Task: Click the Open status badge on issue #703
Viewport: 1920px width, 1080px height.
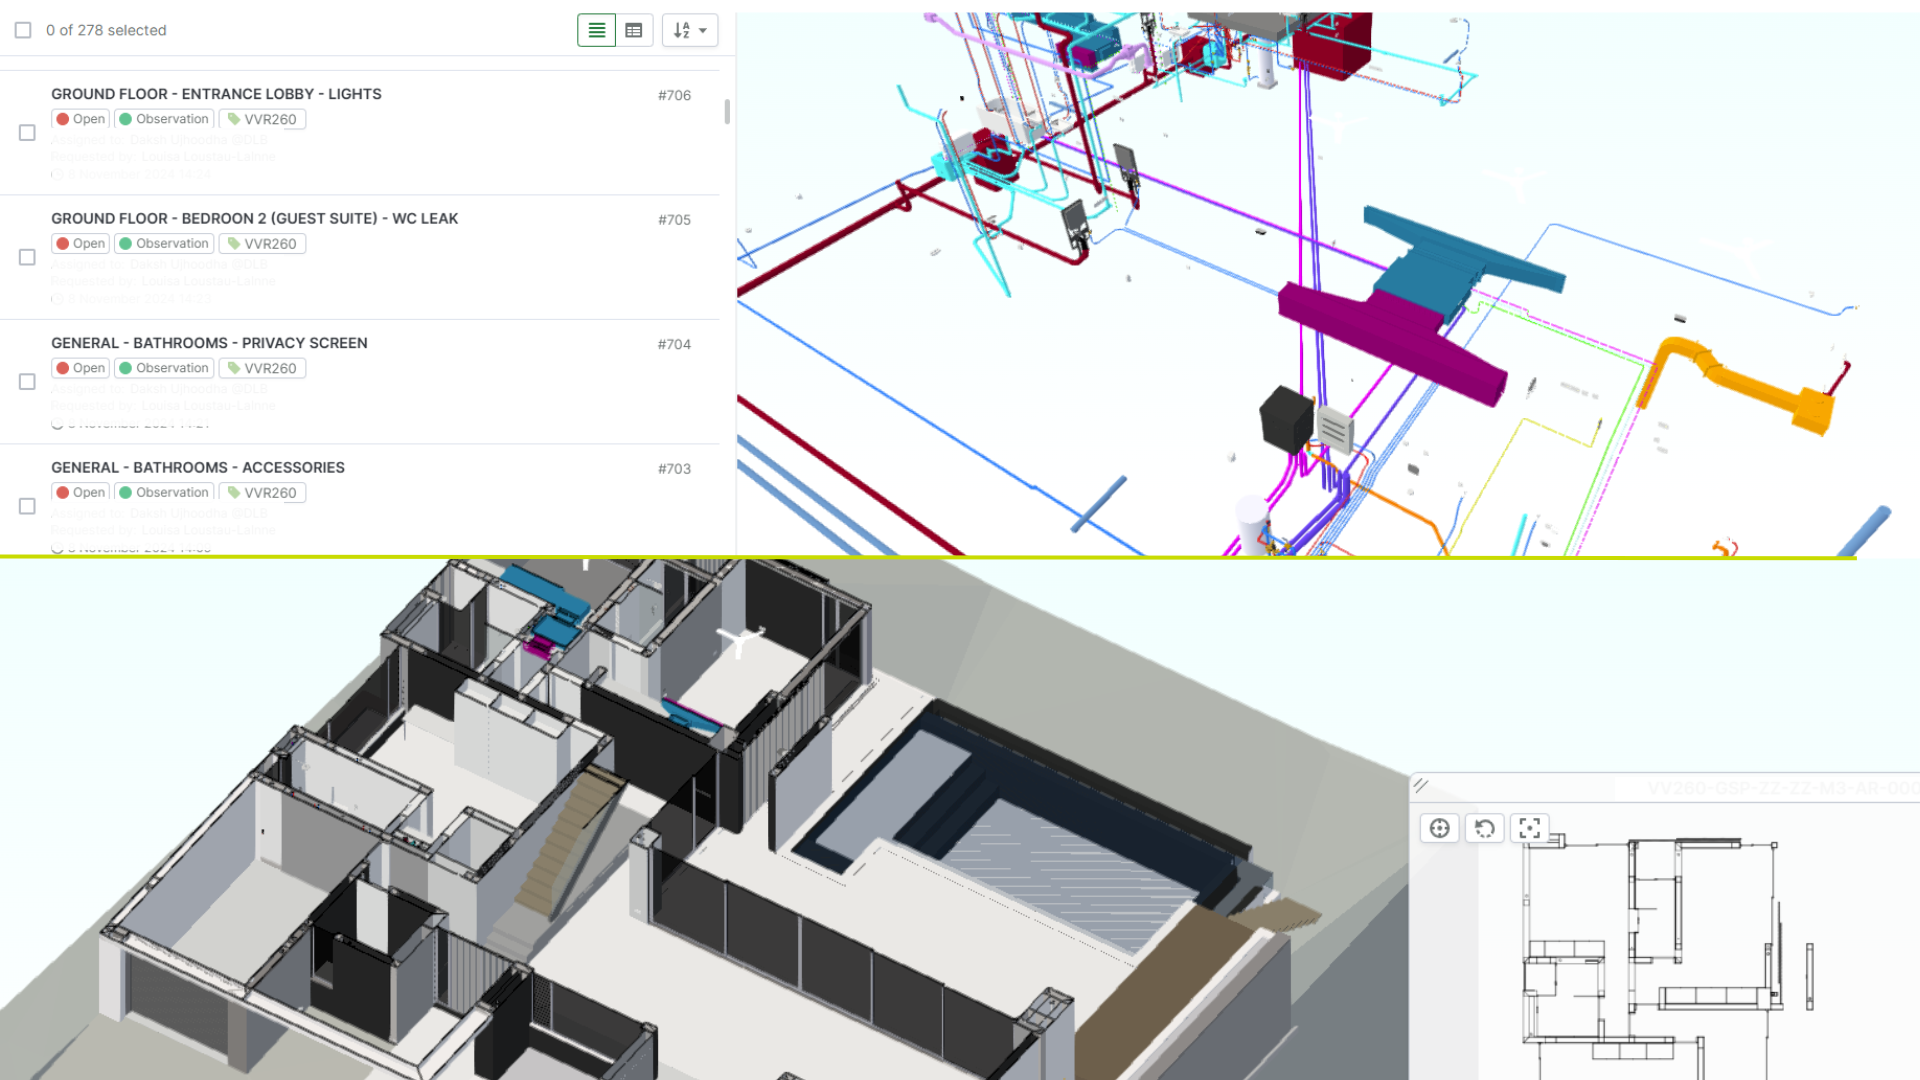Action: point(81,493)
